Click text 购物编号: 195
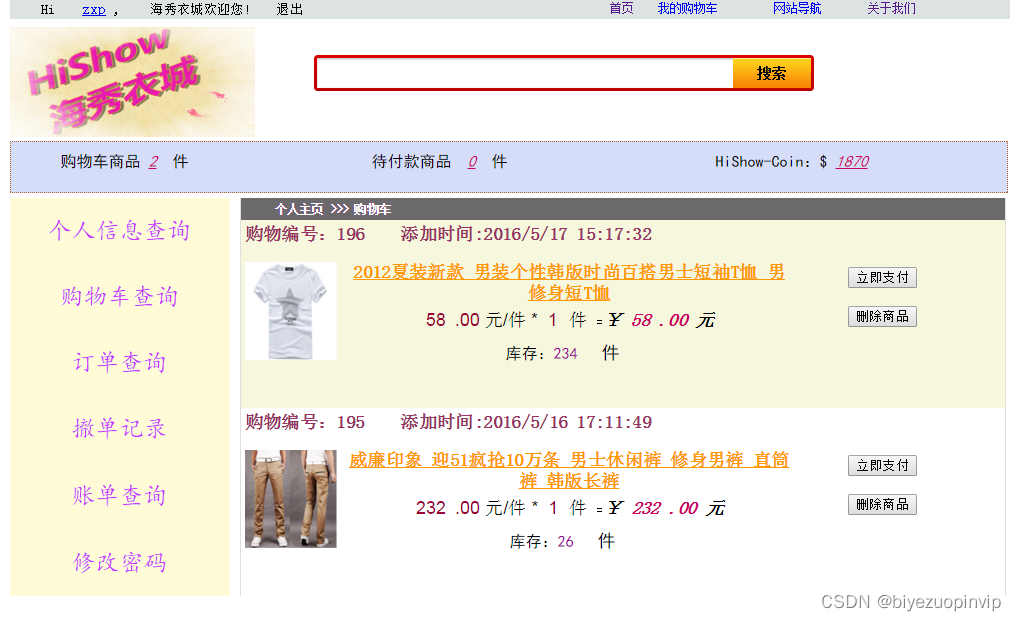This screenshot has width=1016, height=621. click(x=305, y=422)
